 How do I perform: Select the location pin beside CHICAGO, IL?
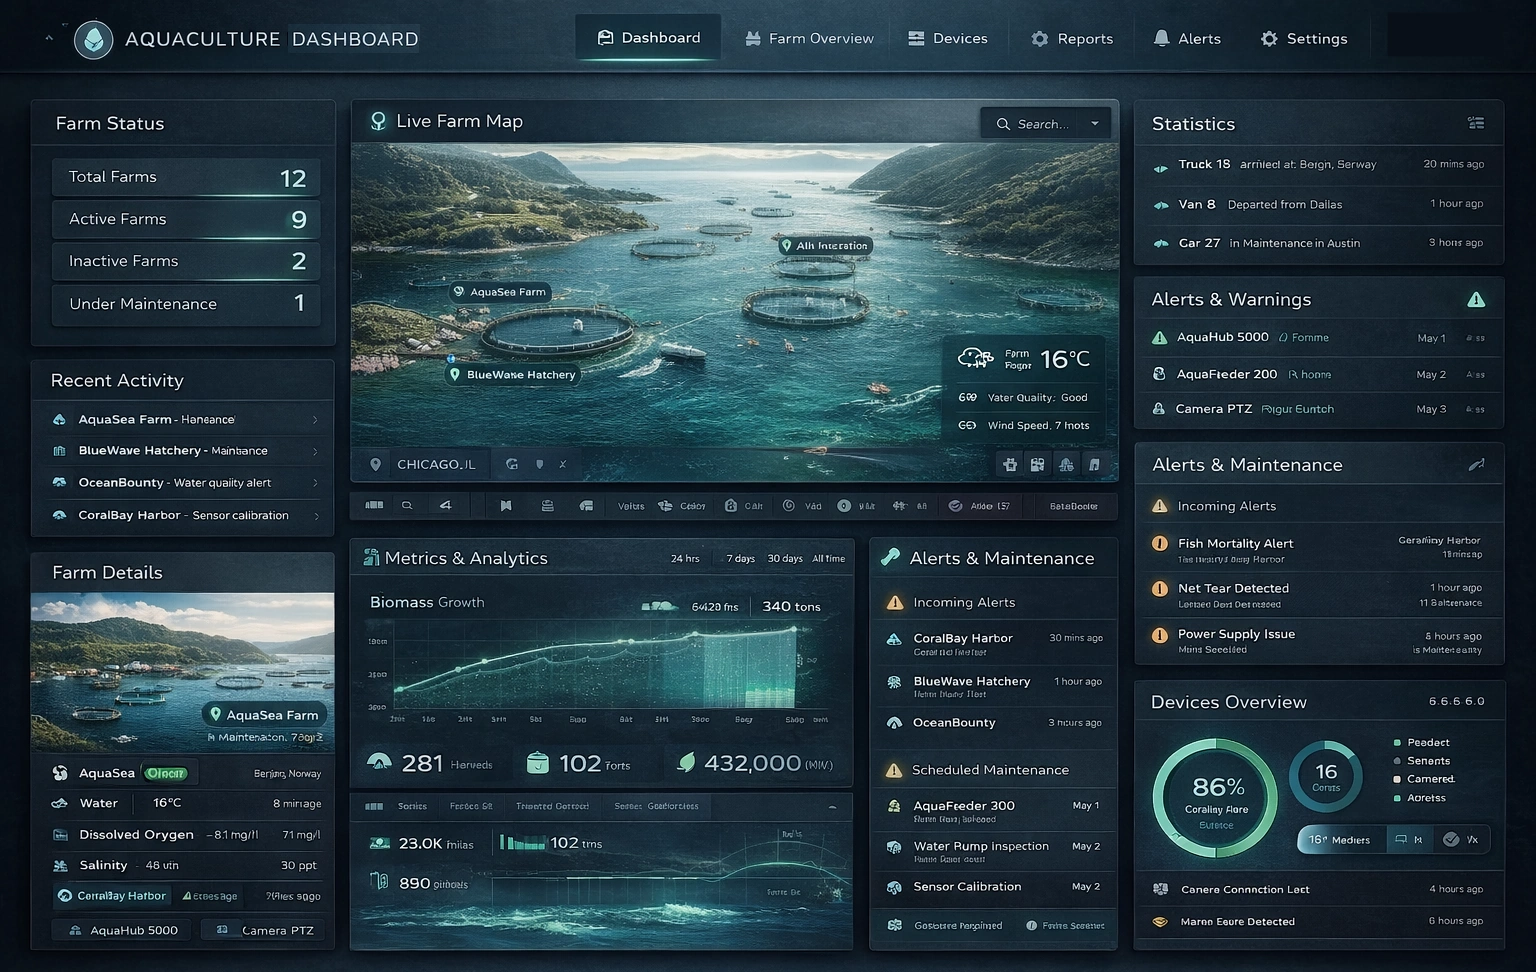(x=376, y=463)
